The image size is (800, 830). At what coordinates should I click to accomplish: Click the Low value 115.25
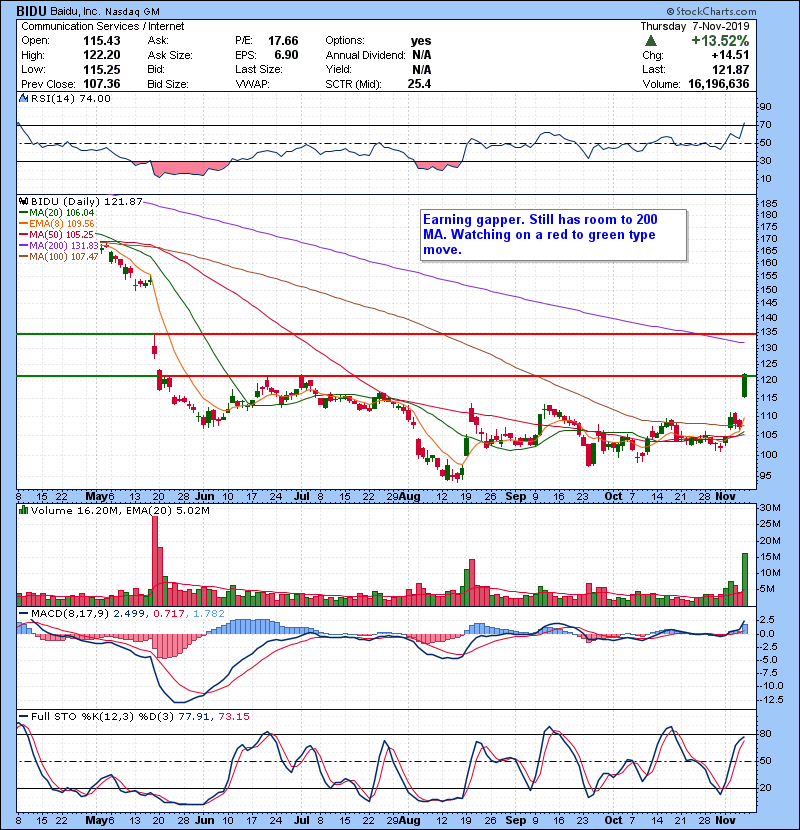[x=102, y=69]
